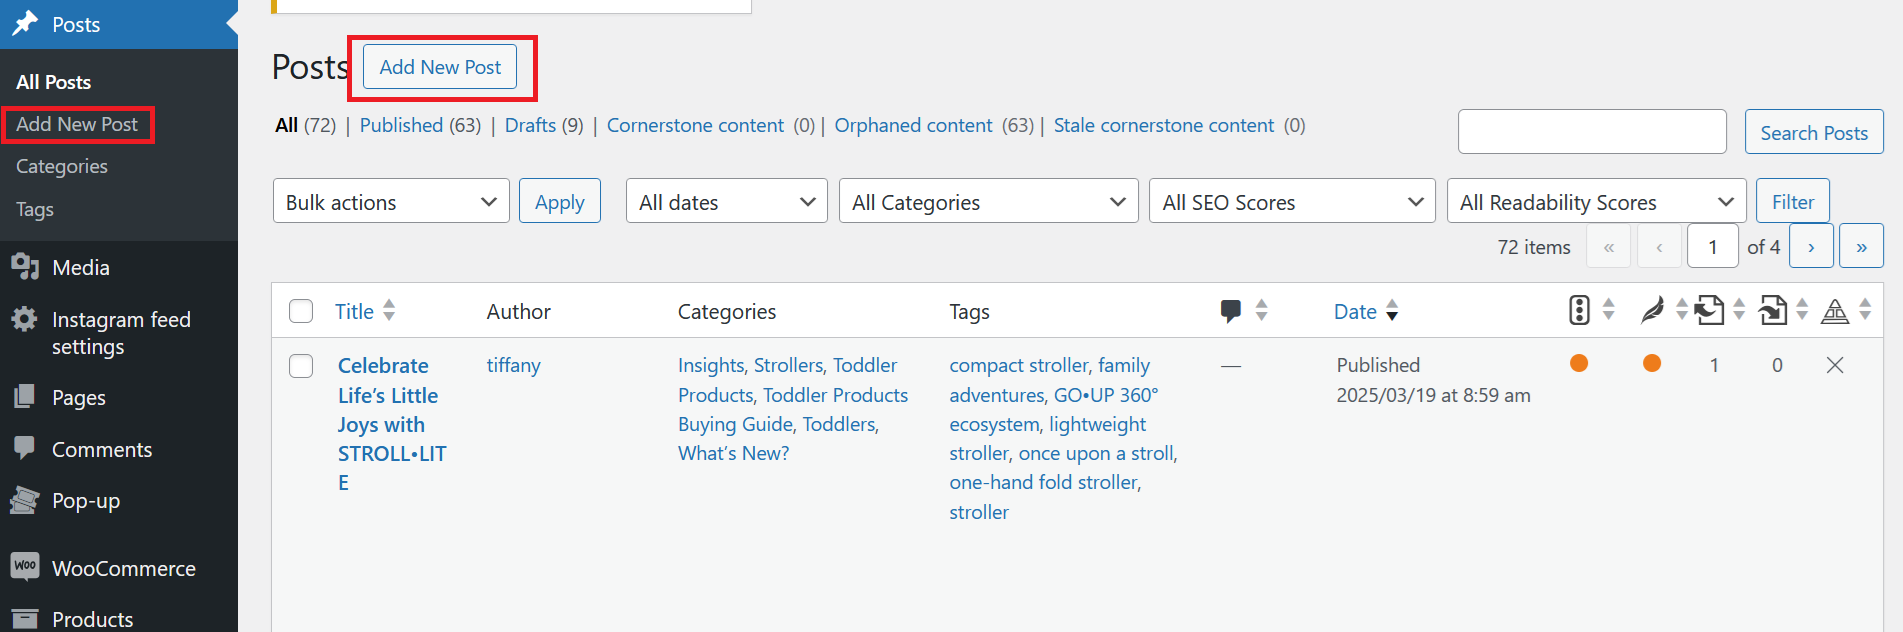Select Add New Post in sidebar submenu
The image size is (1903, 632).
coord(77,124)
